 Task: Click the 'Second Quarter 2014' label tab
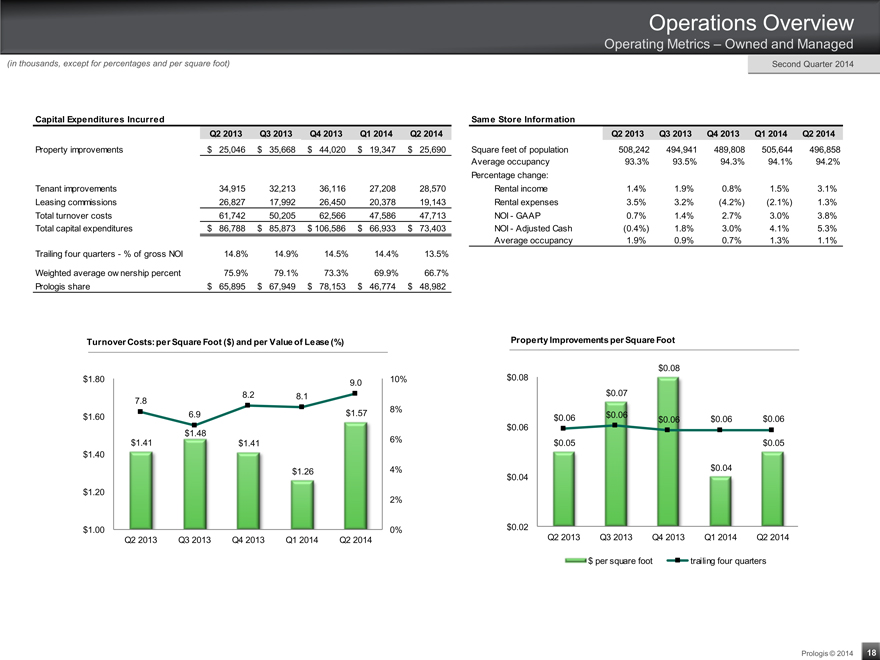(813, 65)
